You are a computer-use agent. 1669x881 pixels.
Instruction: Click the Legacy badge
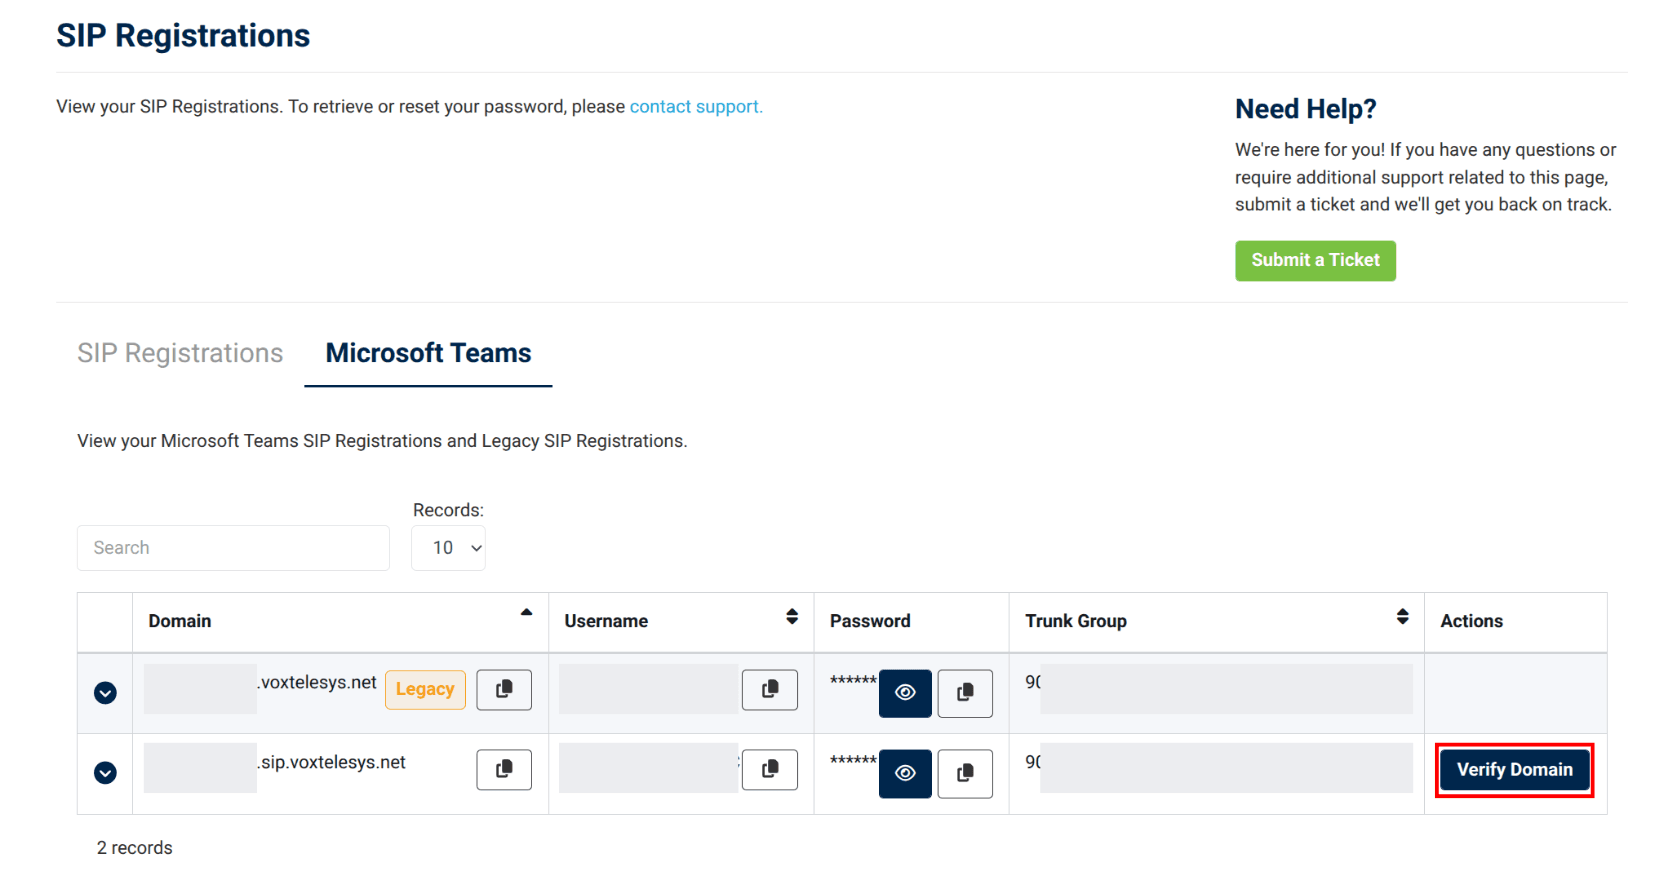point(425,690)
